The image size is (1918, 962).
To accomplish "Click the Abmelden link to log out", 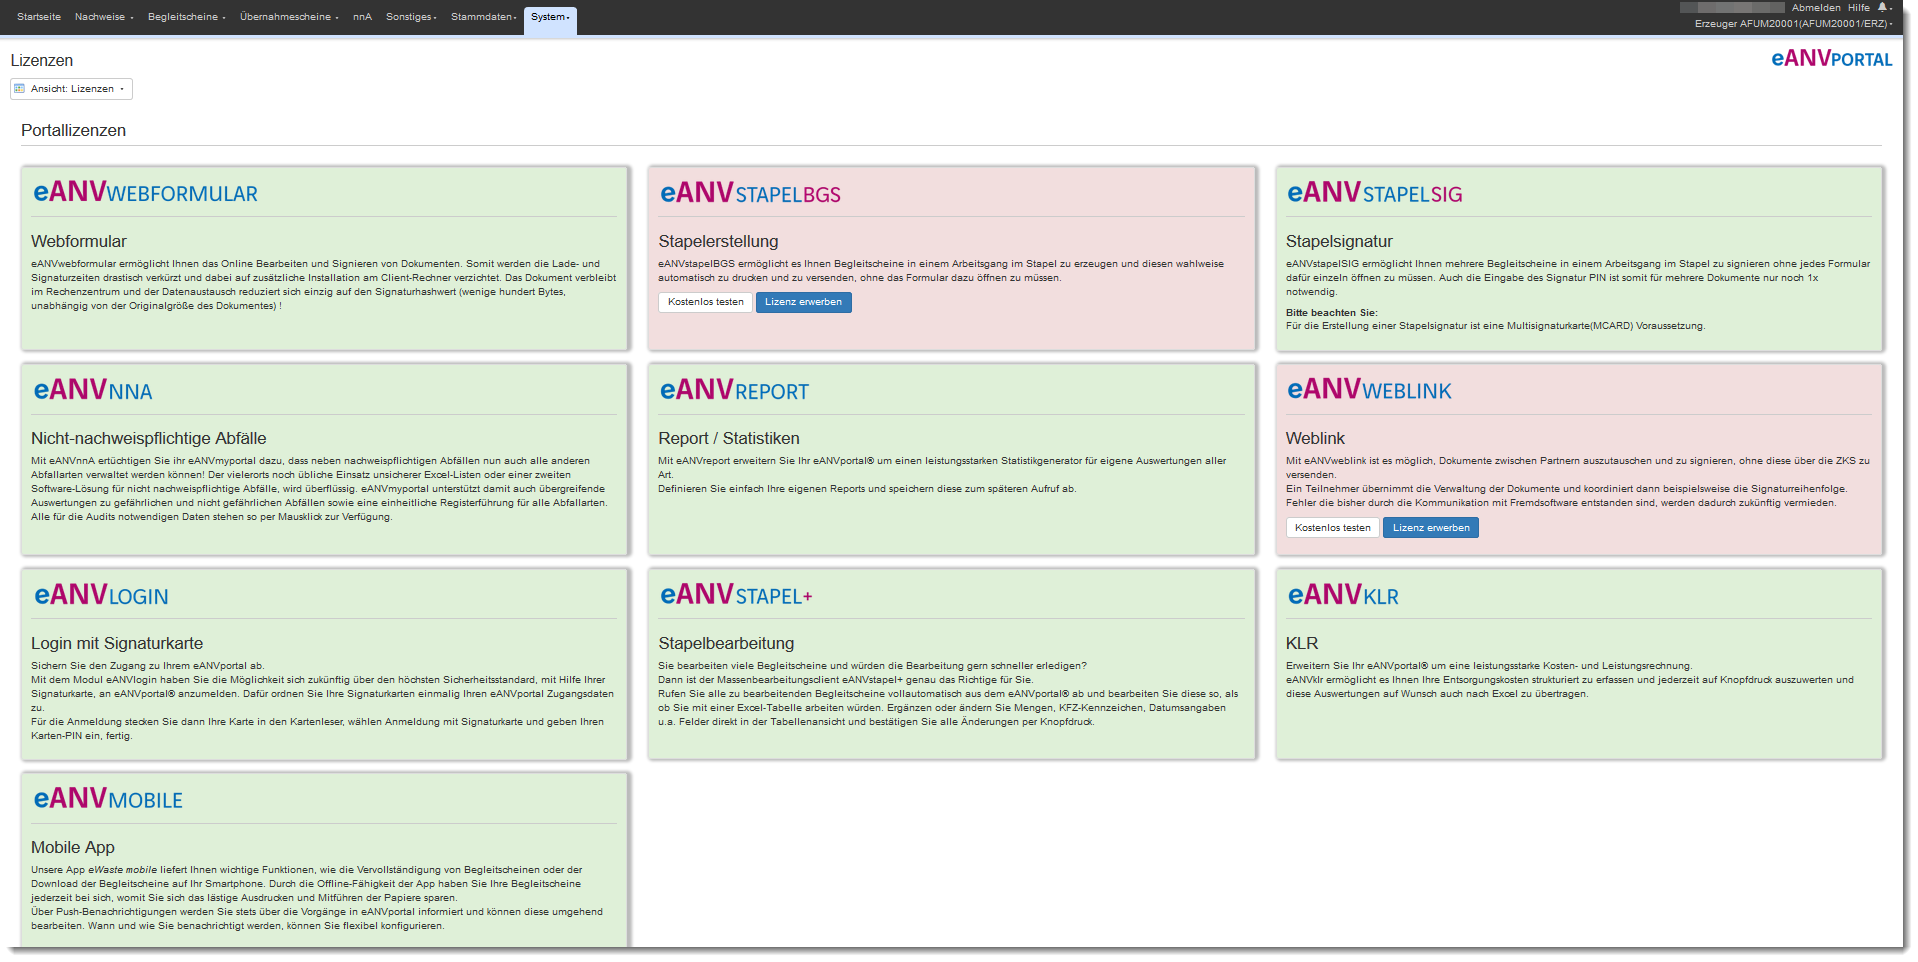I will (1816, 7).
